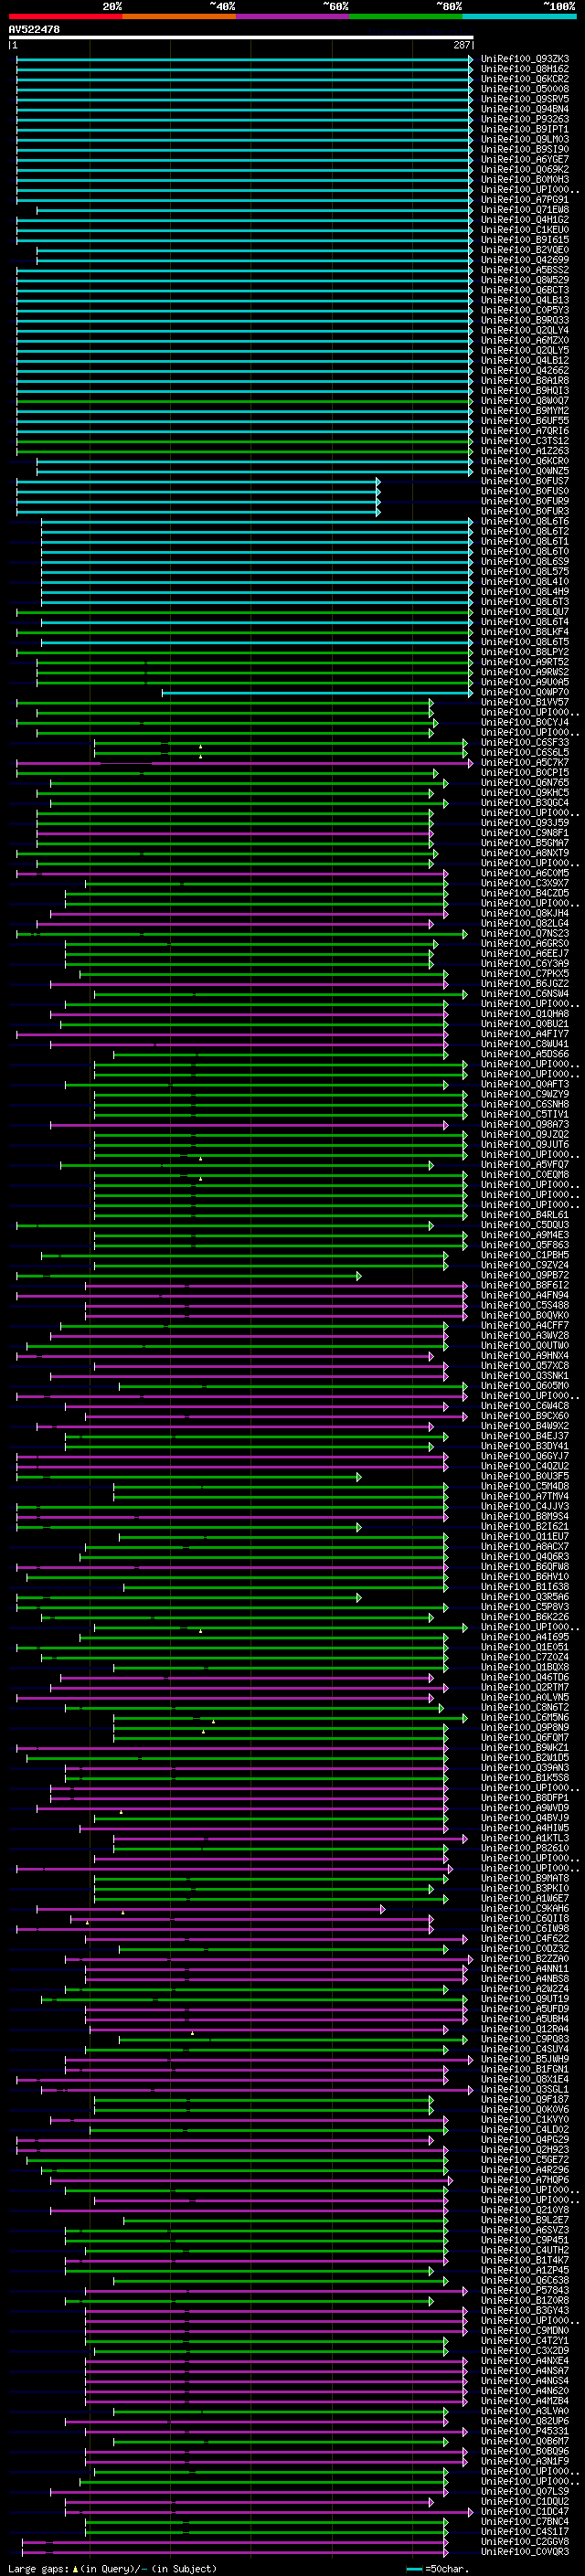Click hit label UniRef100_Q069K2
Screen dimensions: 585x2576
[x=525, y=169]
